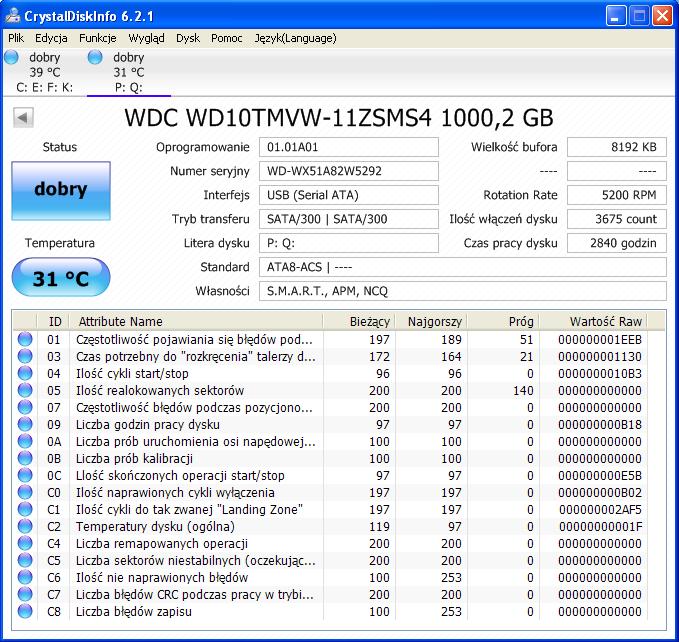679x642 pixels.
Task: Select 'Liczba prób kalibracji' attribute name
Action: point(134,458)
